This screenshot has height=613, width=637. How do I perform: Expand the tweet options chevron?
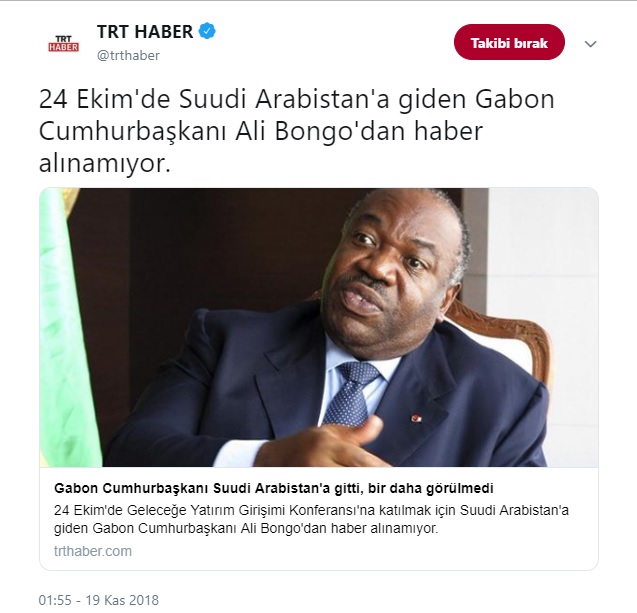click(590, 44)
